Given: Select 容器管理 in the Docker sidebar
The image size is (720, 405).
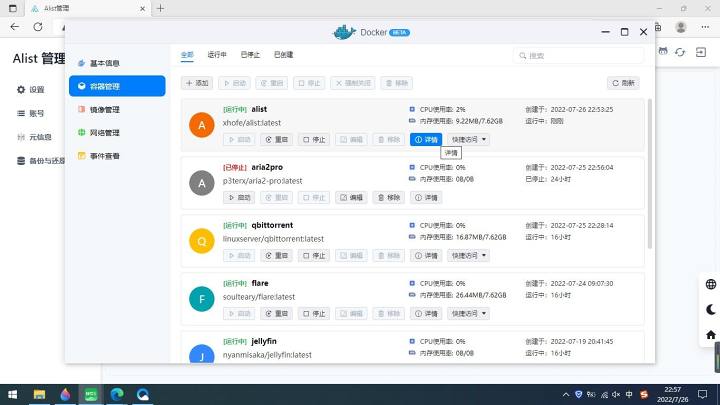Looking at the screenshot, I should [117, 86].
